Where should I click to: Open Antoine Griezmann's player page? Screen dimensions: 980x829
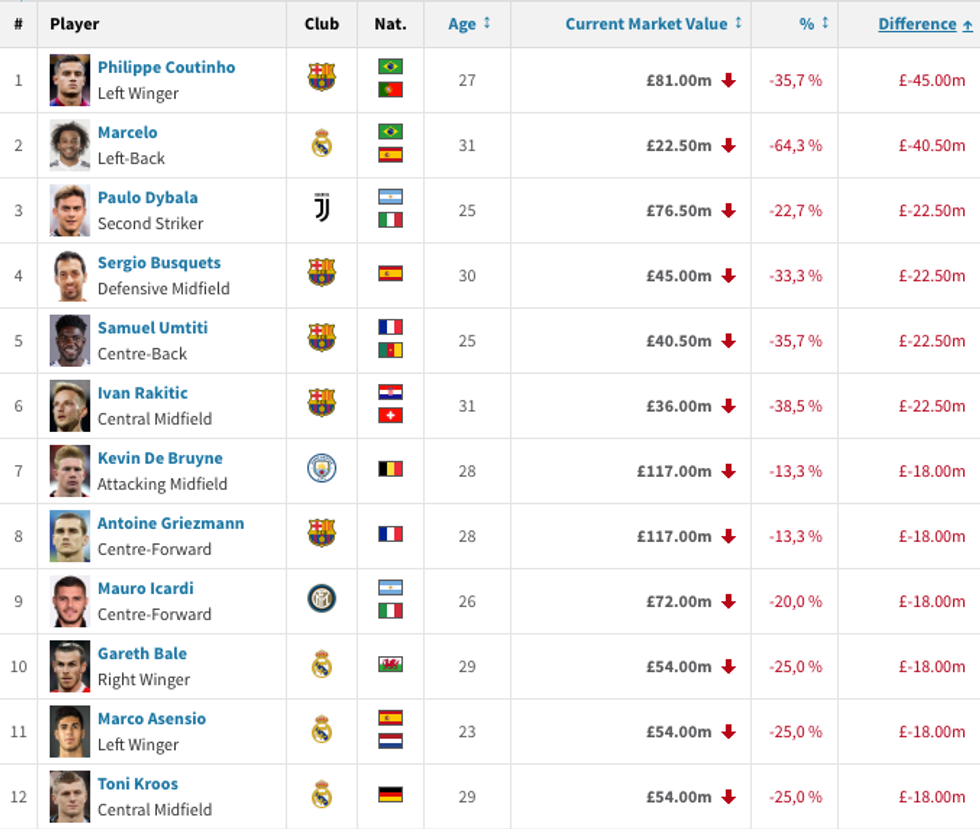[170, 523]
